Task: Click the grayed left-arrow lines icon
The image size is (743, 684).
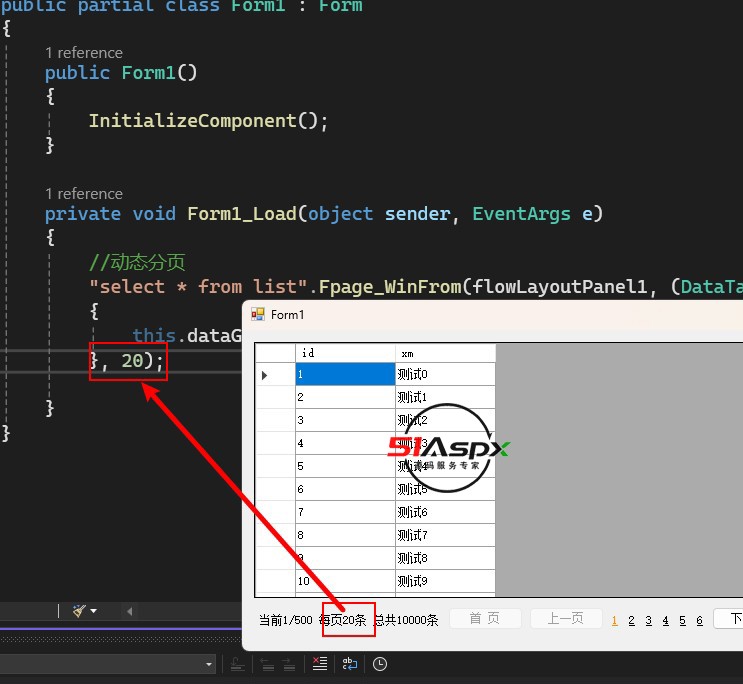Action: pyautogui.click(x=267, y=664)
